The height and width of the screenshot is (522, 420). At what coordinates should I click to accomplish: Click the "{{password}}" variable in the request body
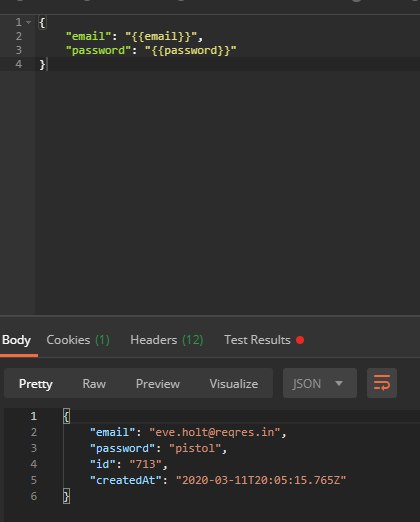coord(191,50)
